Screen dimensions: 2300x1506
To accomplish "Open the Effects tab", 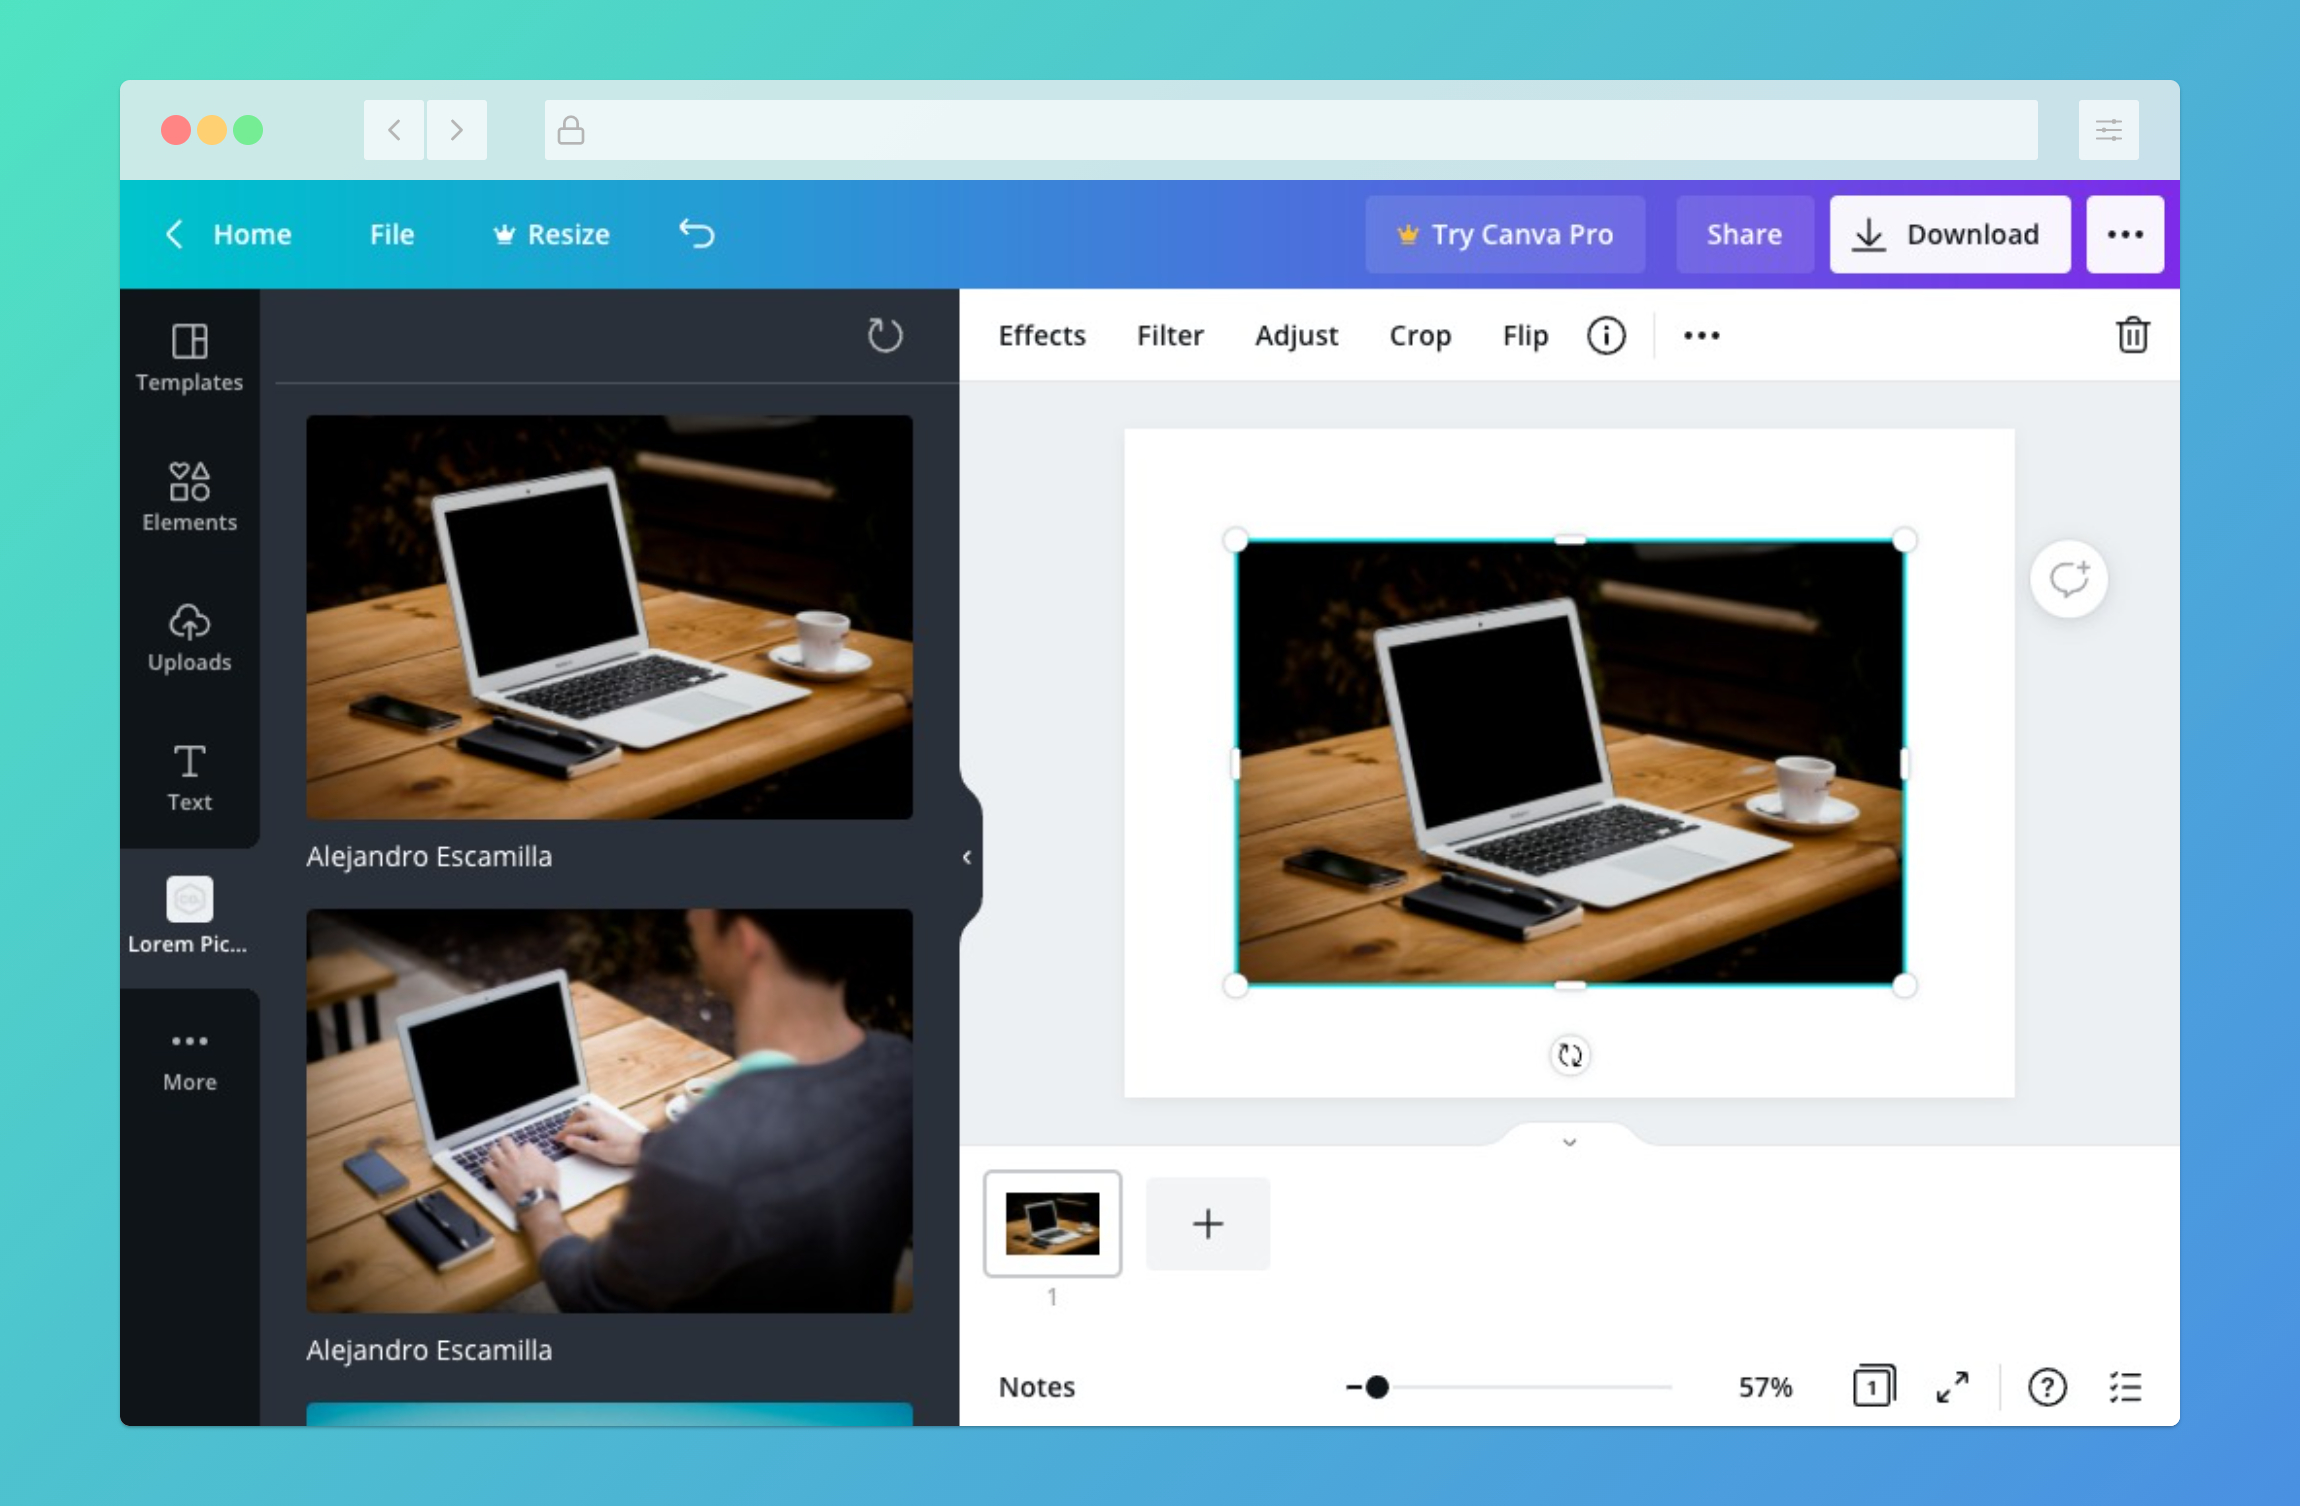I will (1041, 335).
